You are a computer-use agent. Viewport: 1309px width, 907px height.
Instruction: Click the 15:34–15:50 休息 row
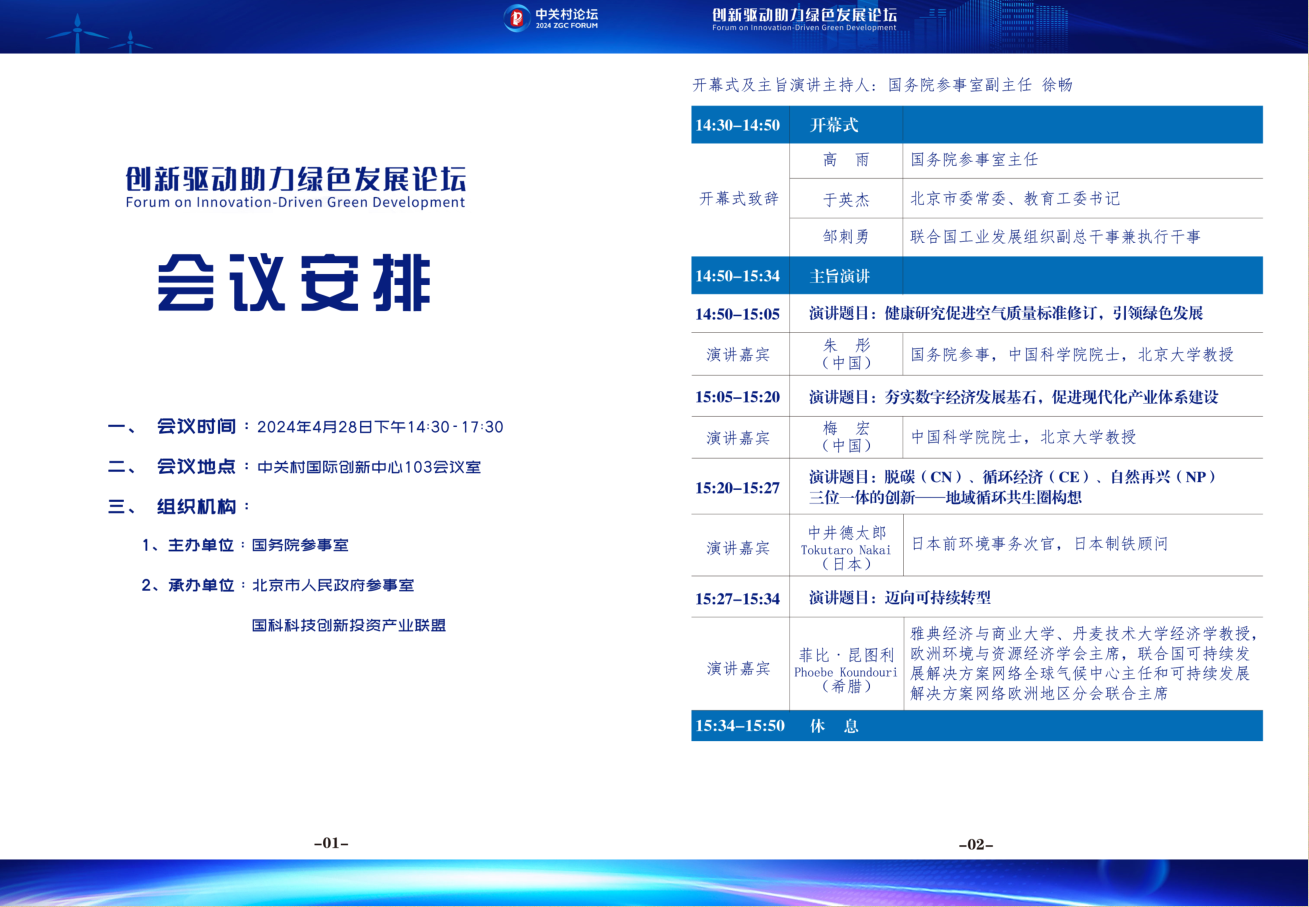(976, 726)
